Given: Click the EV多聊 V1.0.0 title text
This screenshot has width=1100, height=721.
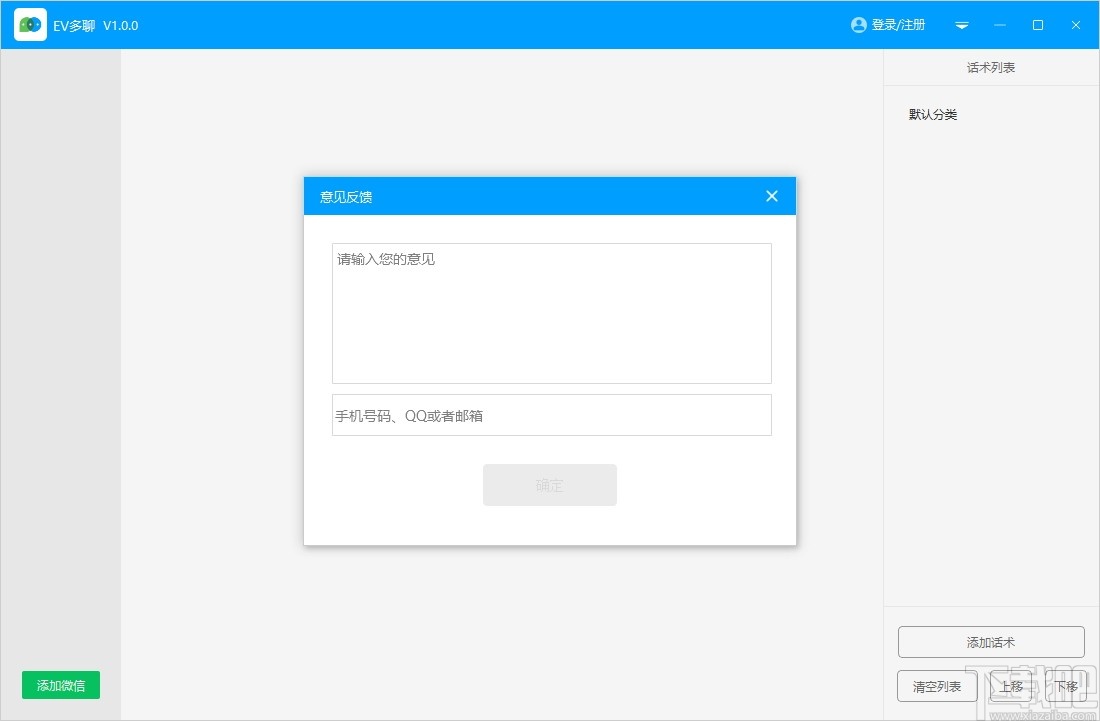Looking at the screenshot, I should pos(95,25).
